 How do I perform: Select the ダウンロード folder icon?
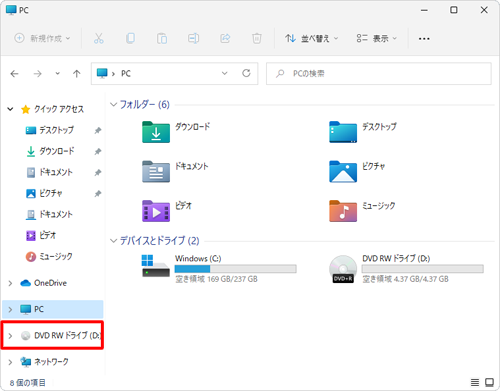(x=156, y=132)
